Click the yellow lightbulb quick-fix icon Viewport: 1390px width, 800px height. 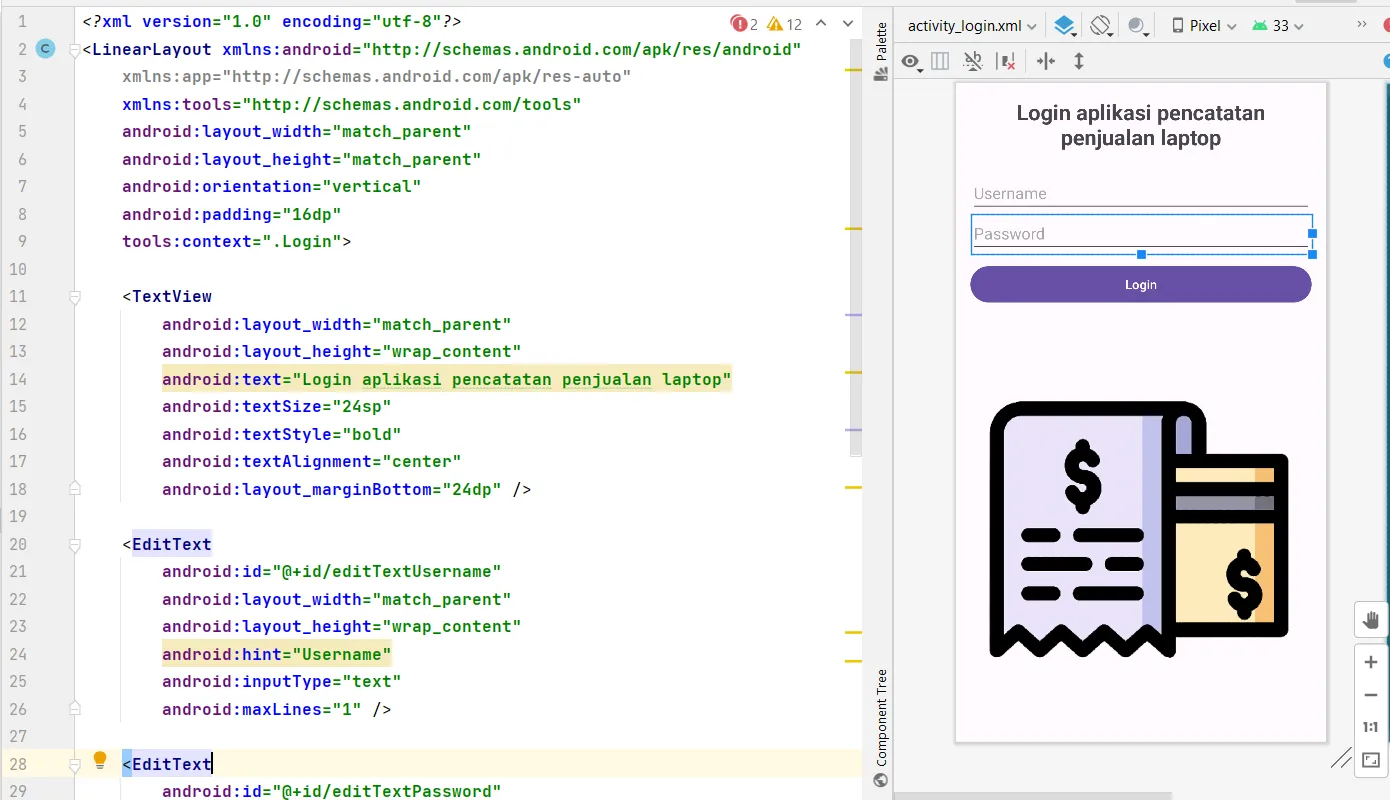pyautogui.click(x=100, y=761)
